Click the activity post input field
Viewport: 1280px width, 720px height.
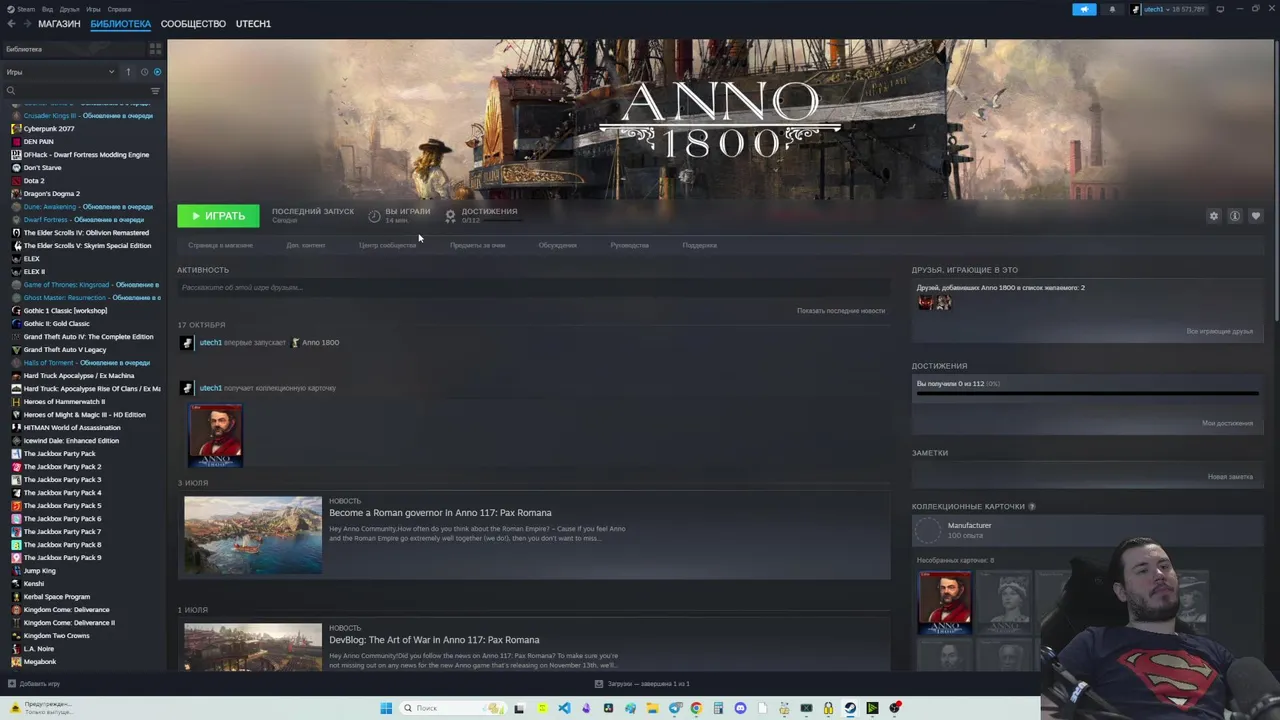[533, 288]
